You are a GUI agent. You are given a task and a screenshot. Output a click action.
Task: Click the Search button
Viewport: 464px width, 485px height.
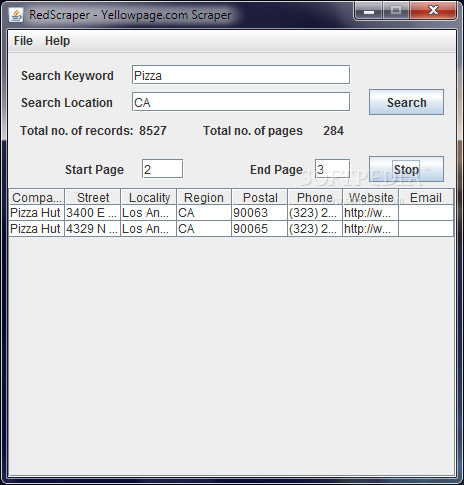(x=406, y=102)
